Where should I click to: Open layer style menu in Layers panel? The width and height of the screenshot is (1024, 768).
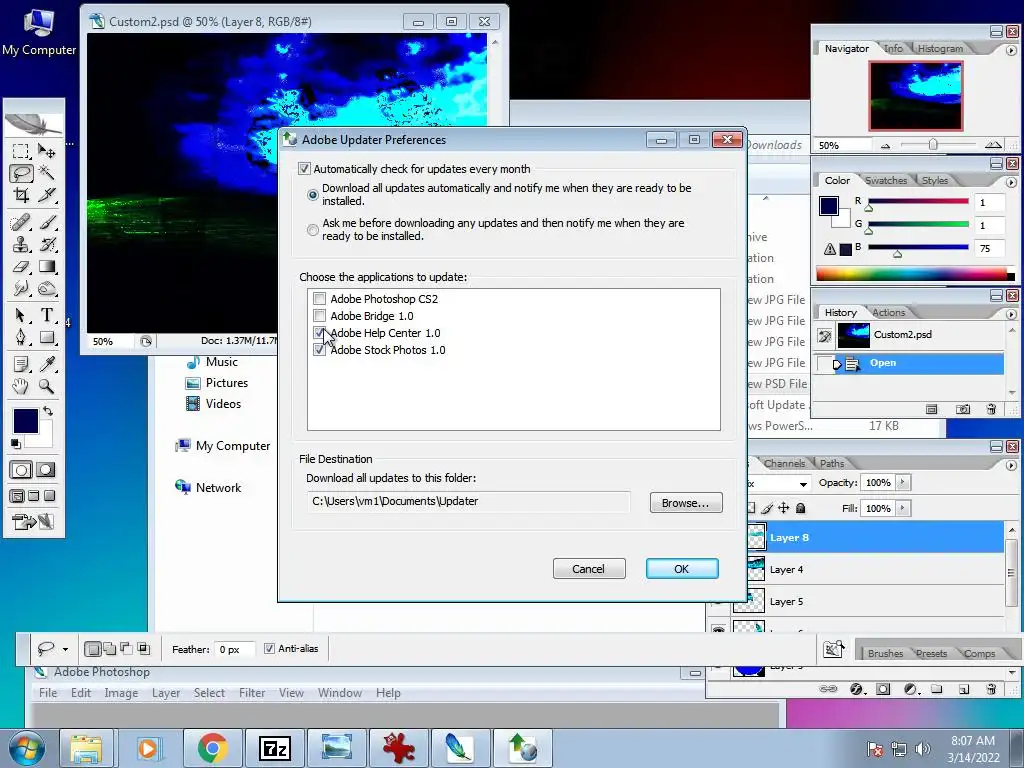857,688
